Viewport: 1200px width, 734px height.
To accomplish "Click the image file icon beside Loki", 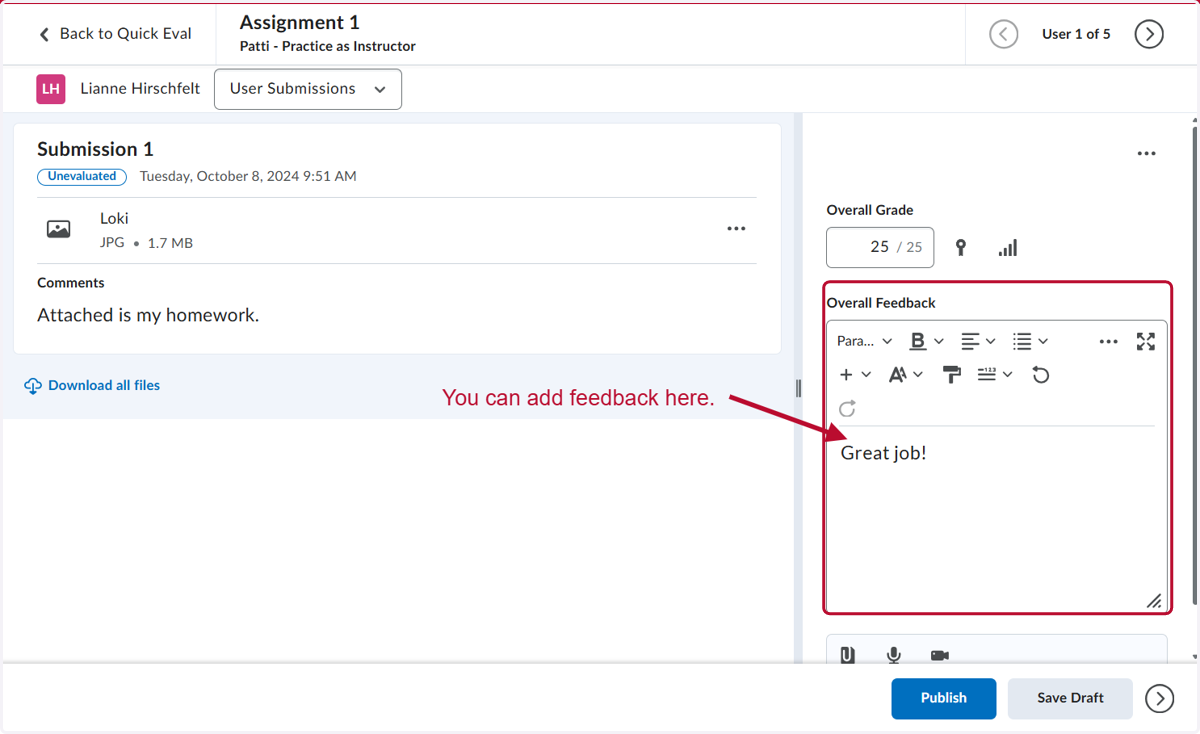I will 59,230.
